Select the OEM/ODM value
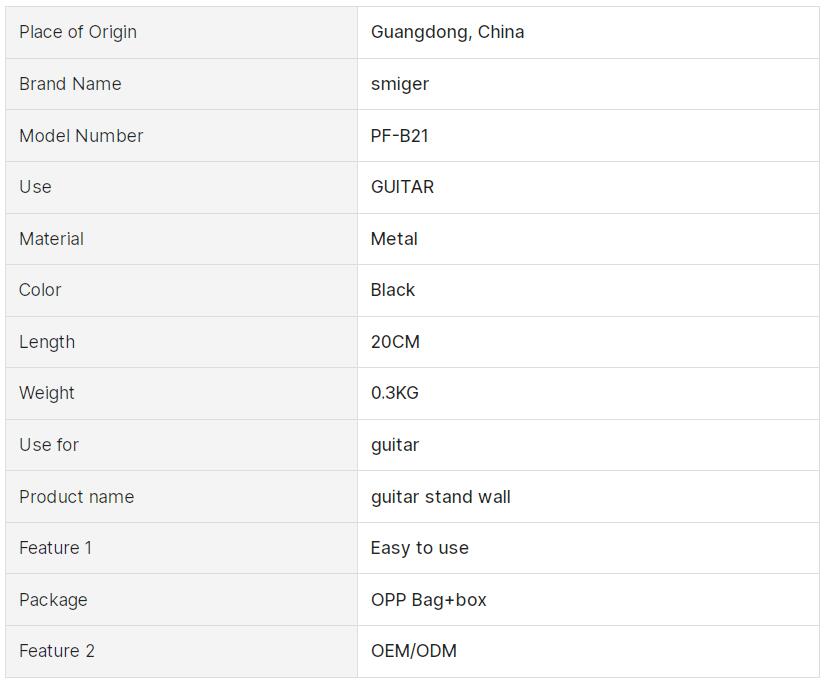825x685 pixels. point(413,651)
